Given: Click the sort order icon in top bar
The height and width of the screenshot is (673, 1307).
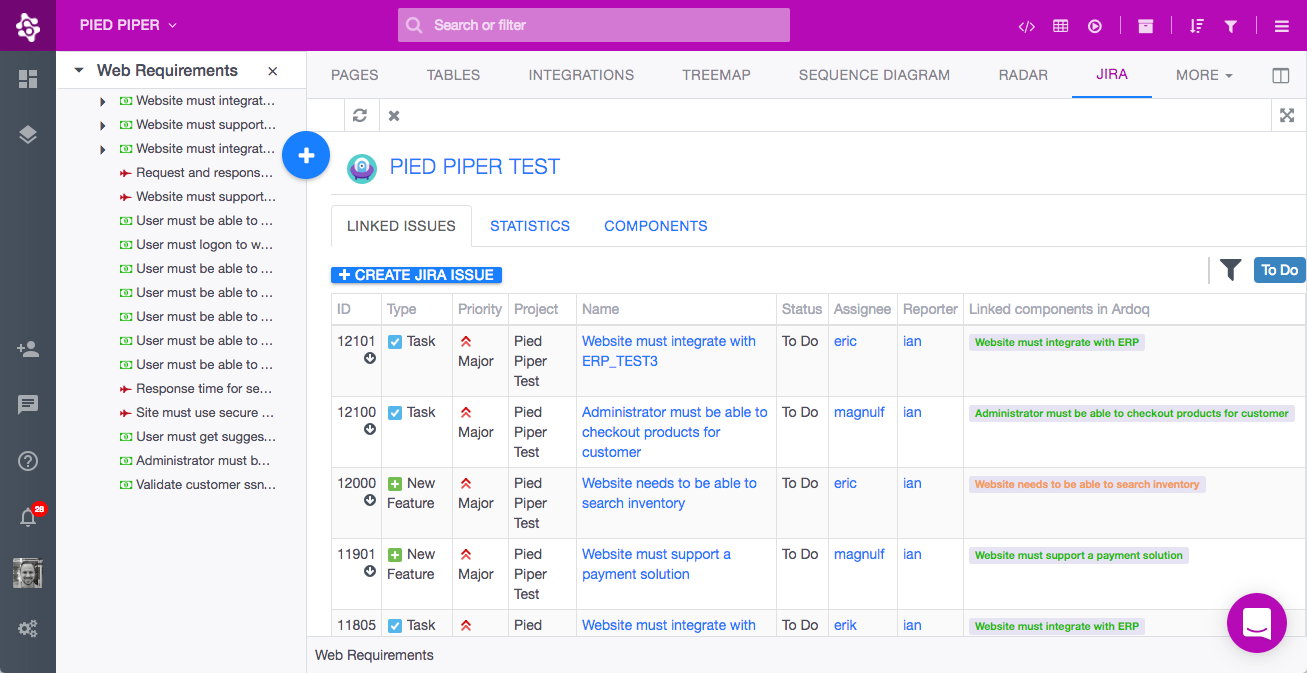Looking at the screenshot, I should (x=1197, y=27).
